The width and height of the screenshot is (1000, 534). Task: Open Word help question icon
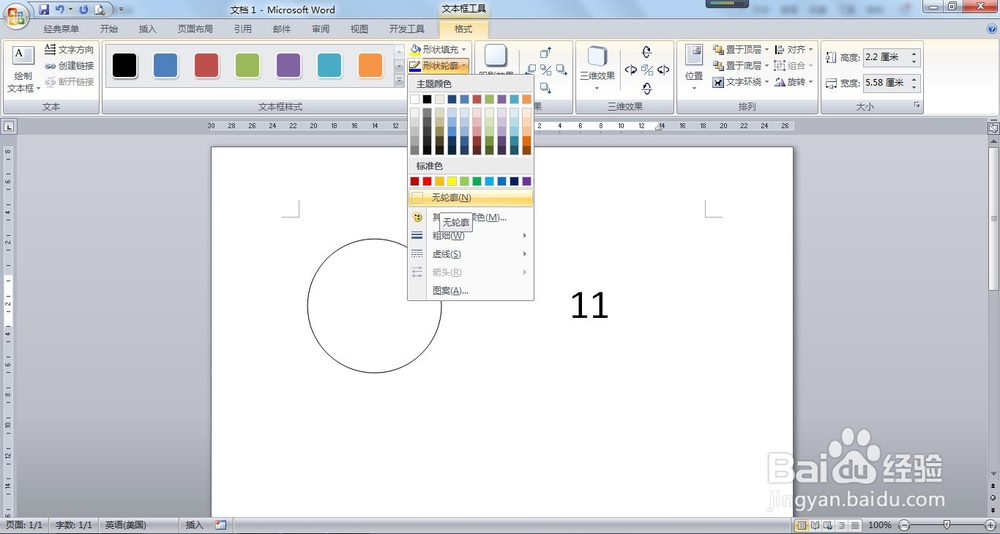[992, 29]
